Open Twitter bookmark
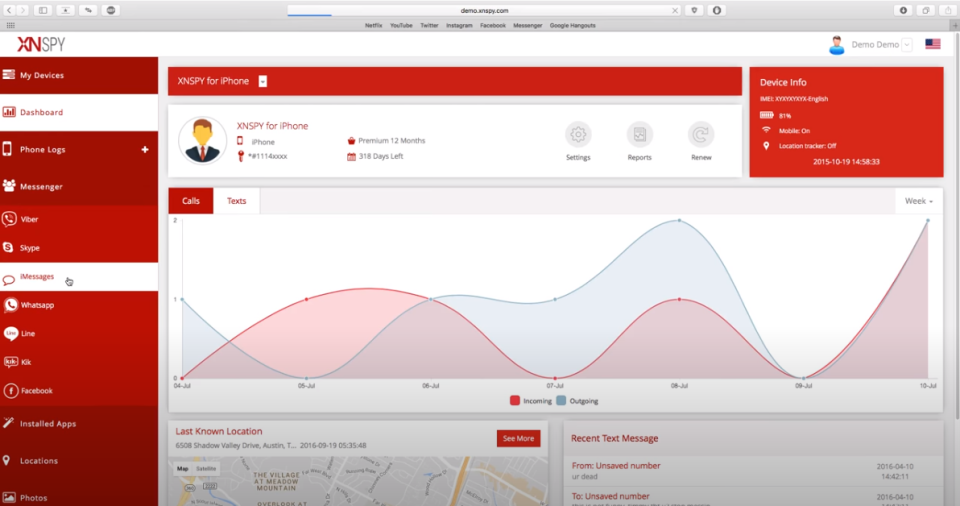The width and height of the screenshot is (960, 506). [x=429, y=26]
